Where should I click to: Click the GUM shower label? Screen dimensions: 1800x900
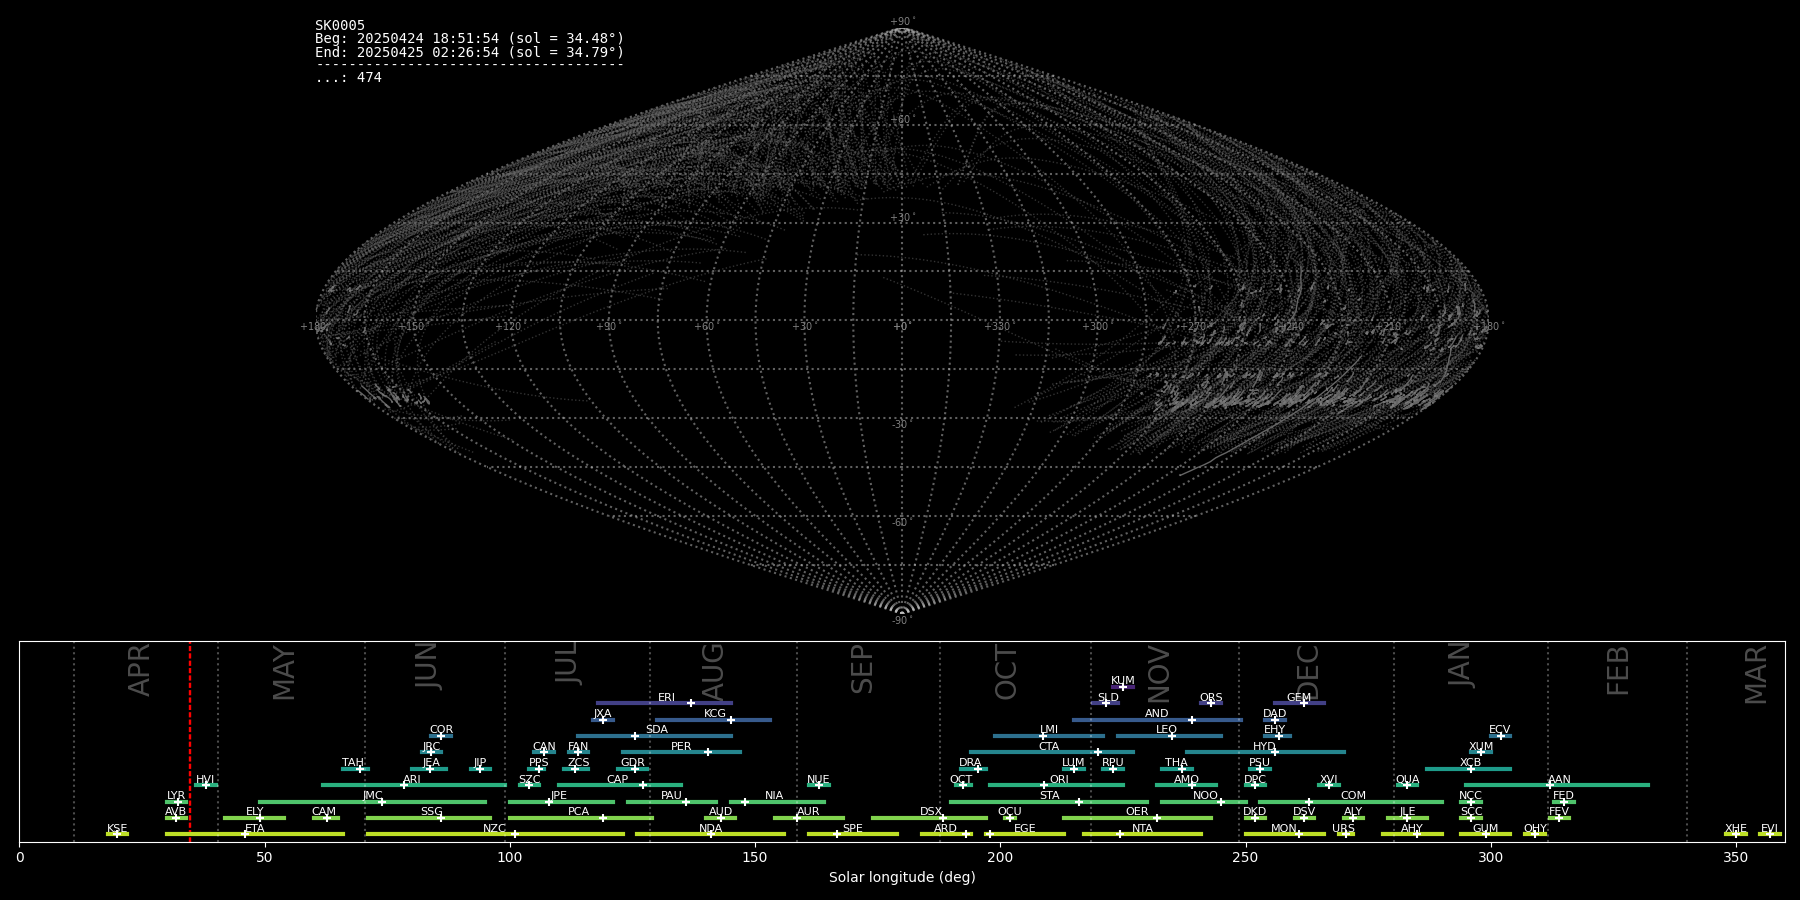pos(1485,829)
